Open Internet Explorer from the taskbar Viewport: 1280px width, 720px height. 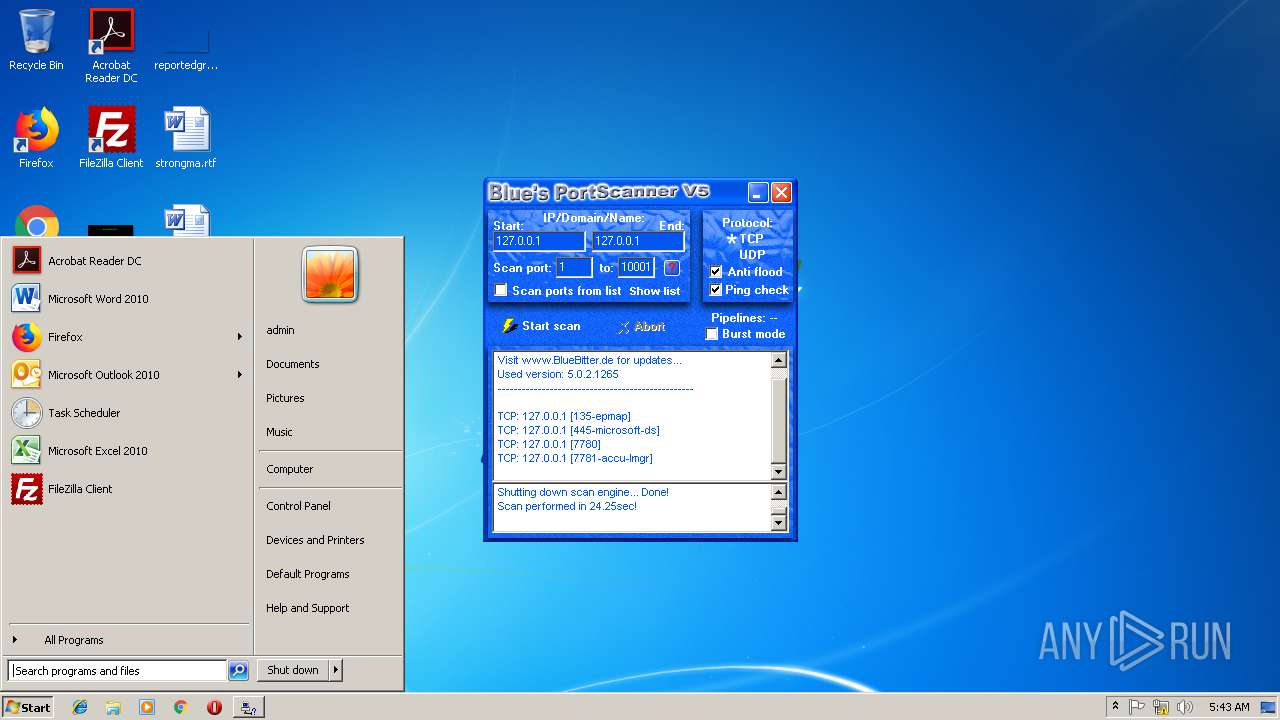[x=80, y=707]
